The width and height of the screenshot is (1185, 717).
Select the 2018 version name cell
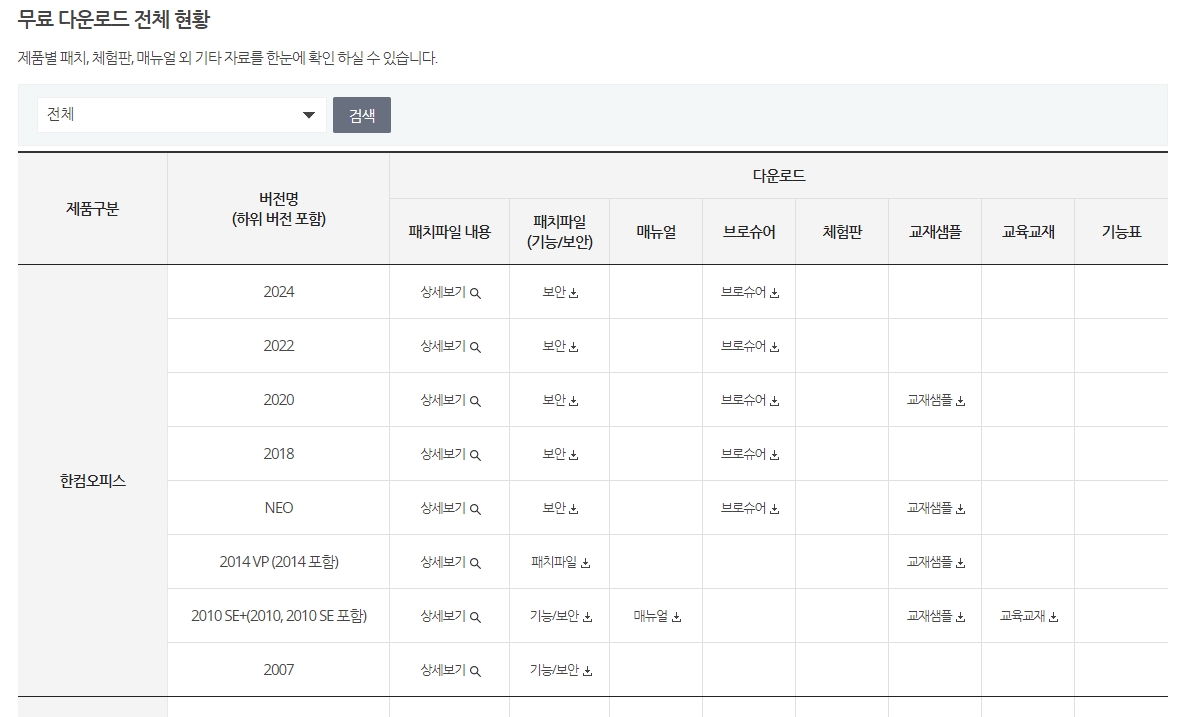click(x=279, y=454)
